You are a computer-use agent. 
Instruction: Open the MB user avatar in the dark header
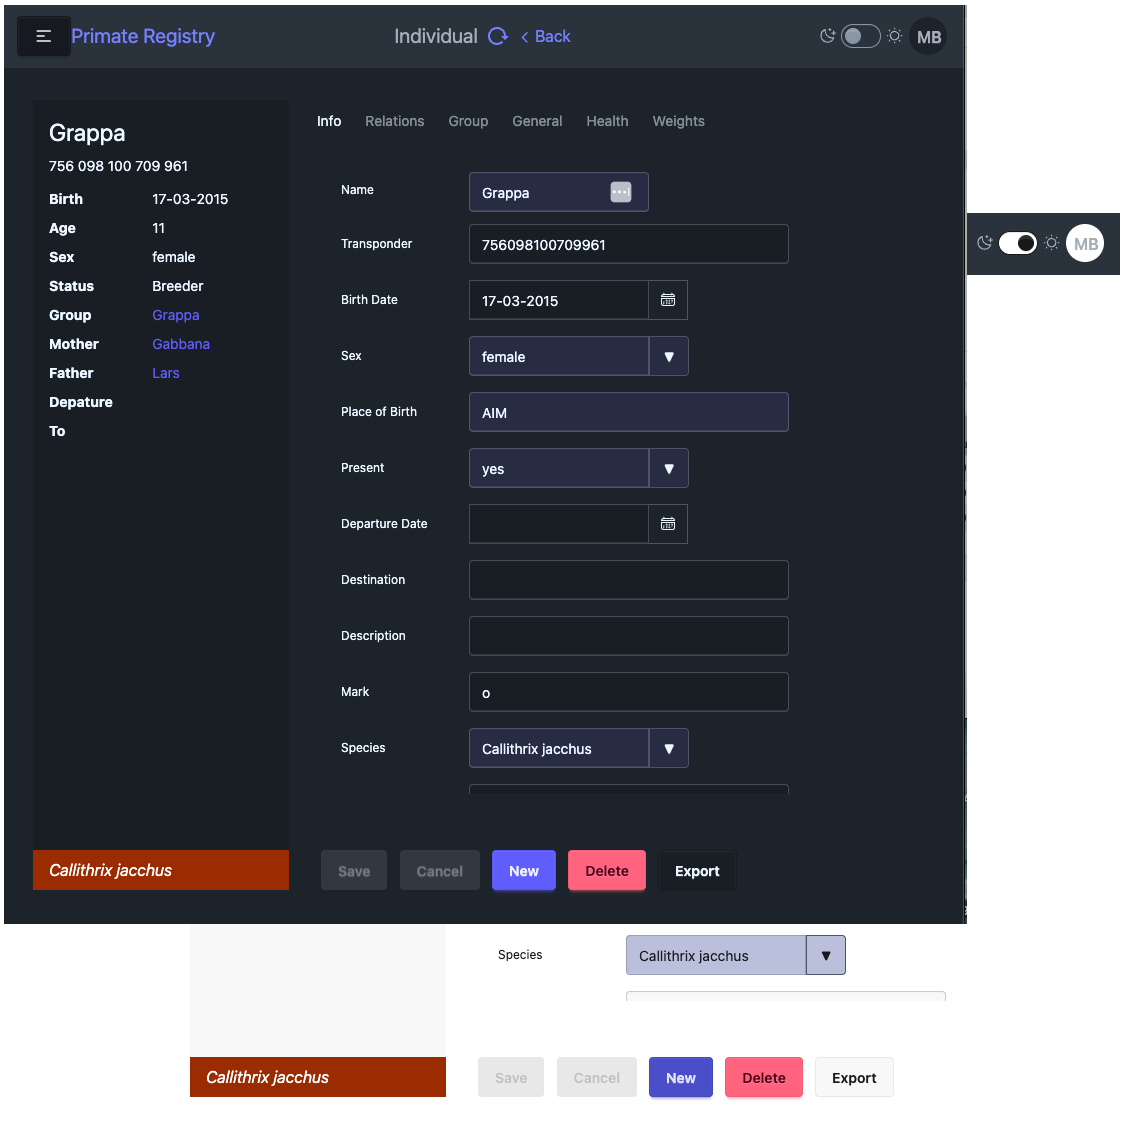929,37
